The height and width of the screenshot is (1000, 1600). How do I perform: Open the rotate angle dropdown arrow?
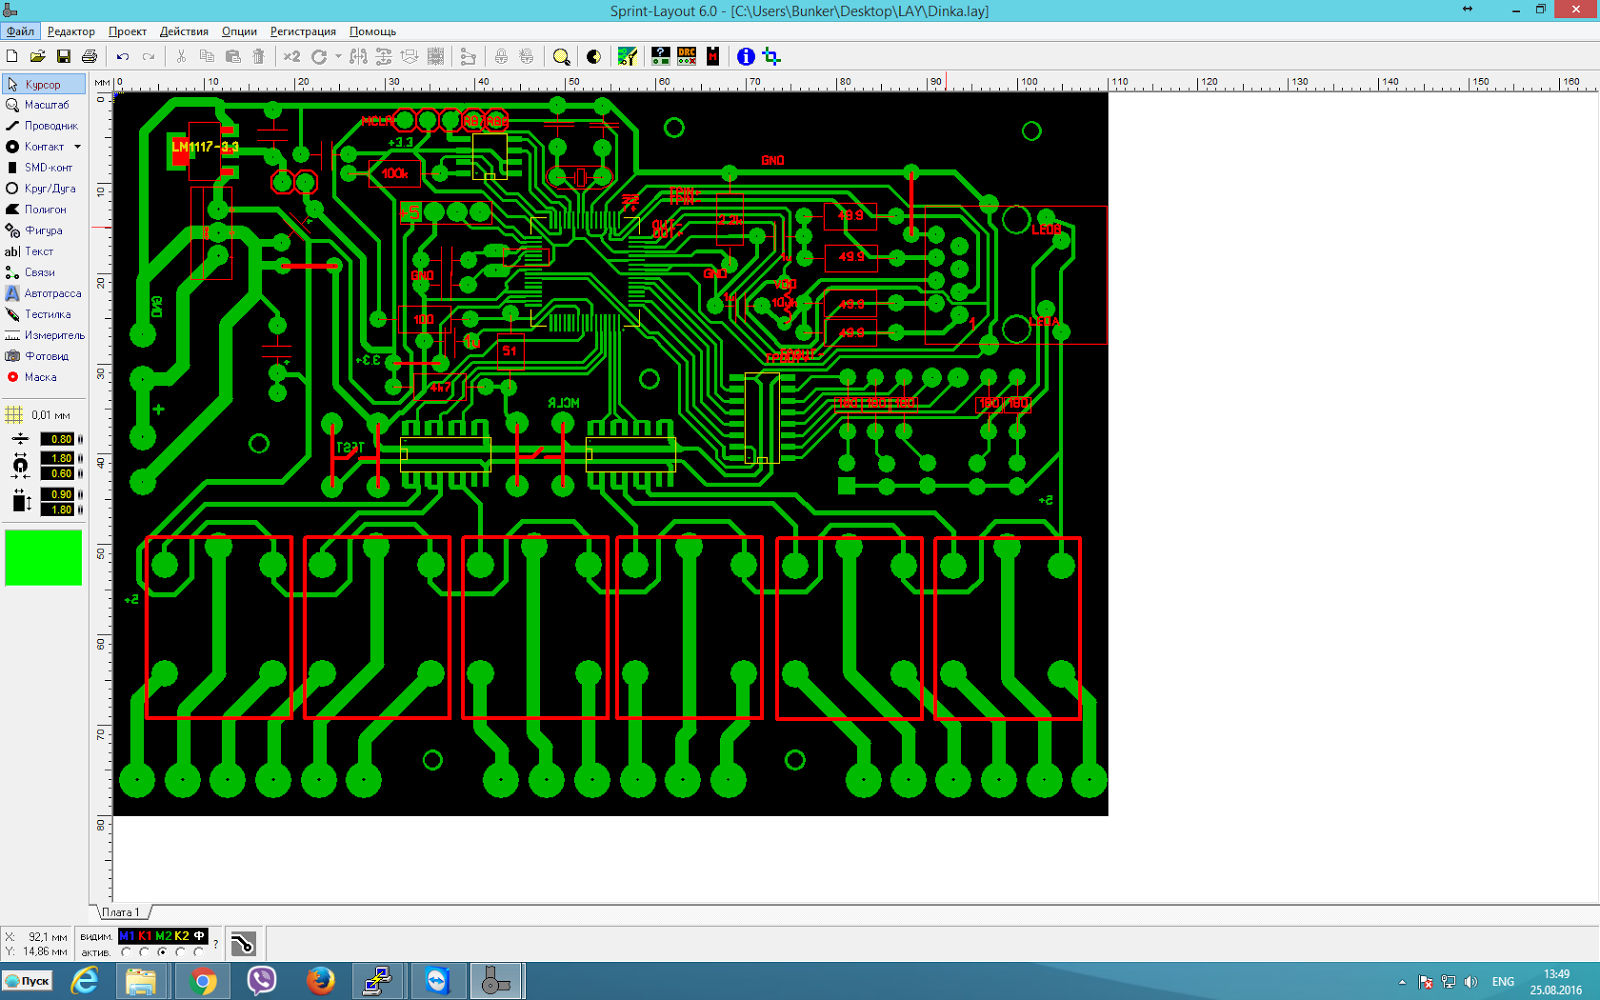(x=338, y=57)
